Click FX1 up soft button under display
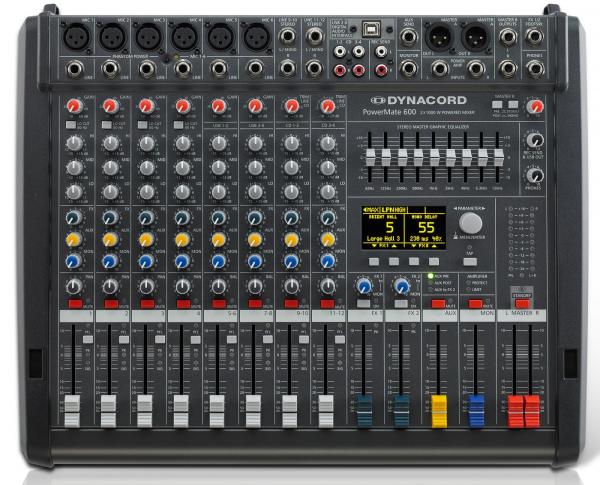The width and height of the screenshot is (600, 485). click(394, 261)
